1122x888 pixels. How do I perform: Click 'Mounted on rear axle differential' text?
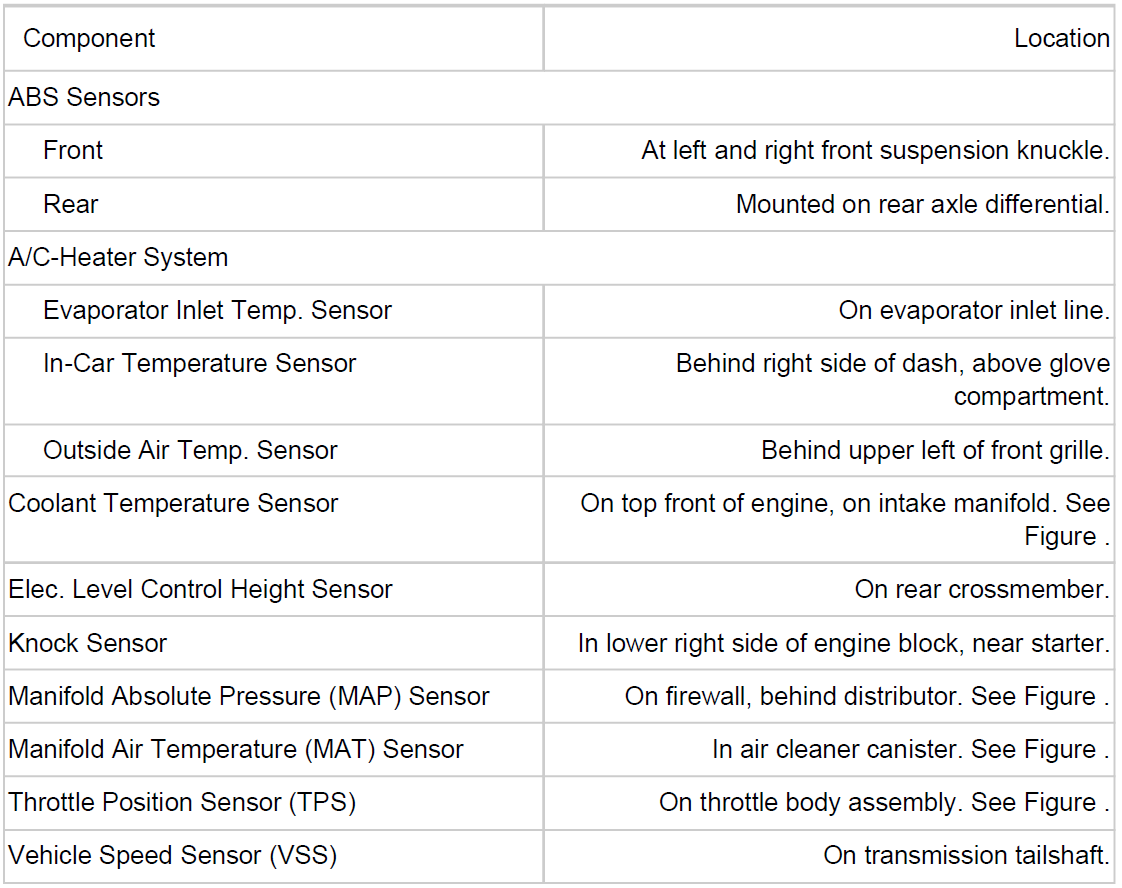click(922, 205)
